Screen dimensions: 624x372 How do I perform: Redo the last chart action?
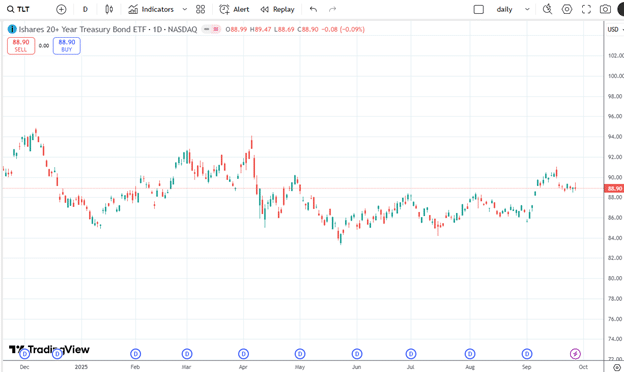point(332,9)
